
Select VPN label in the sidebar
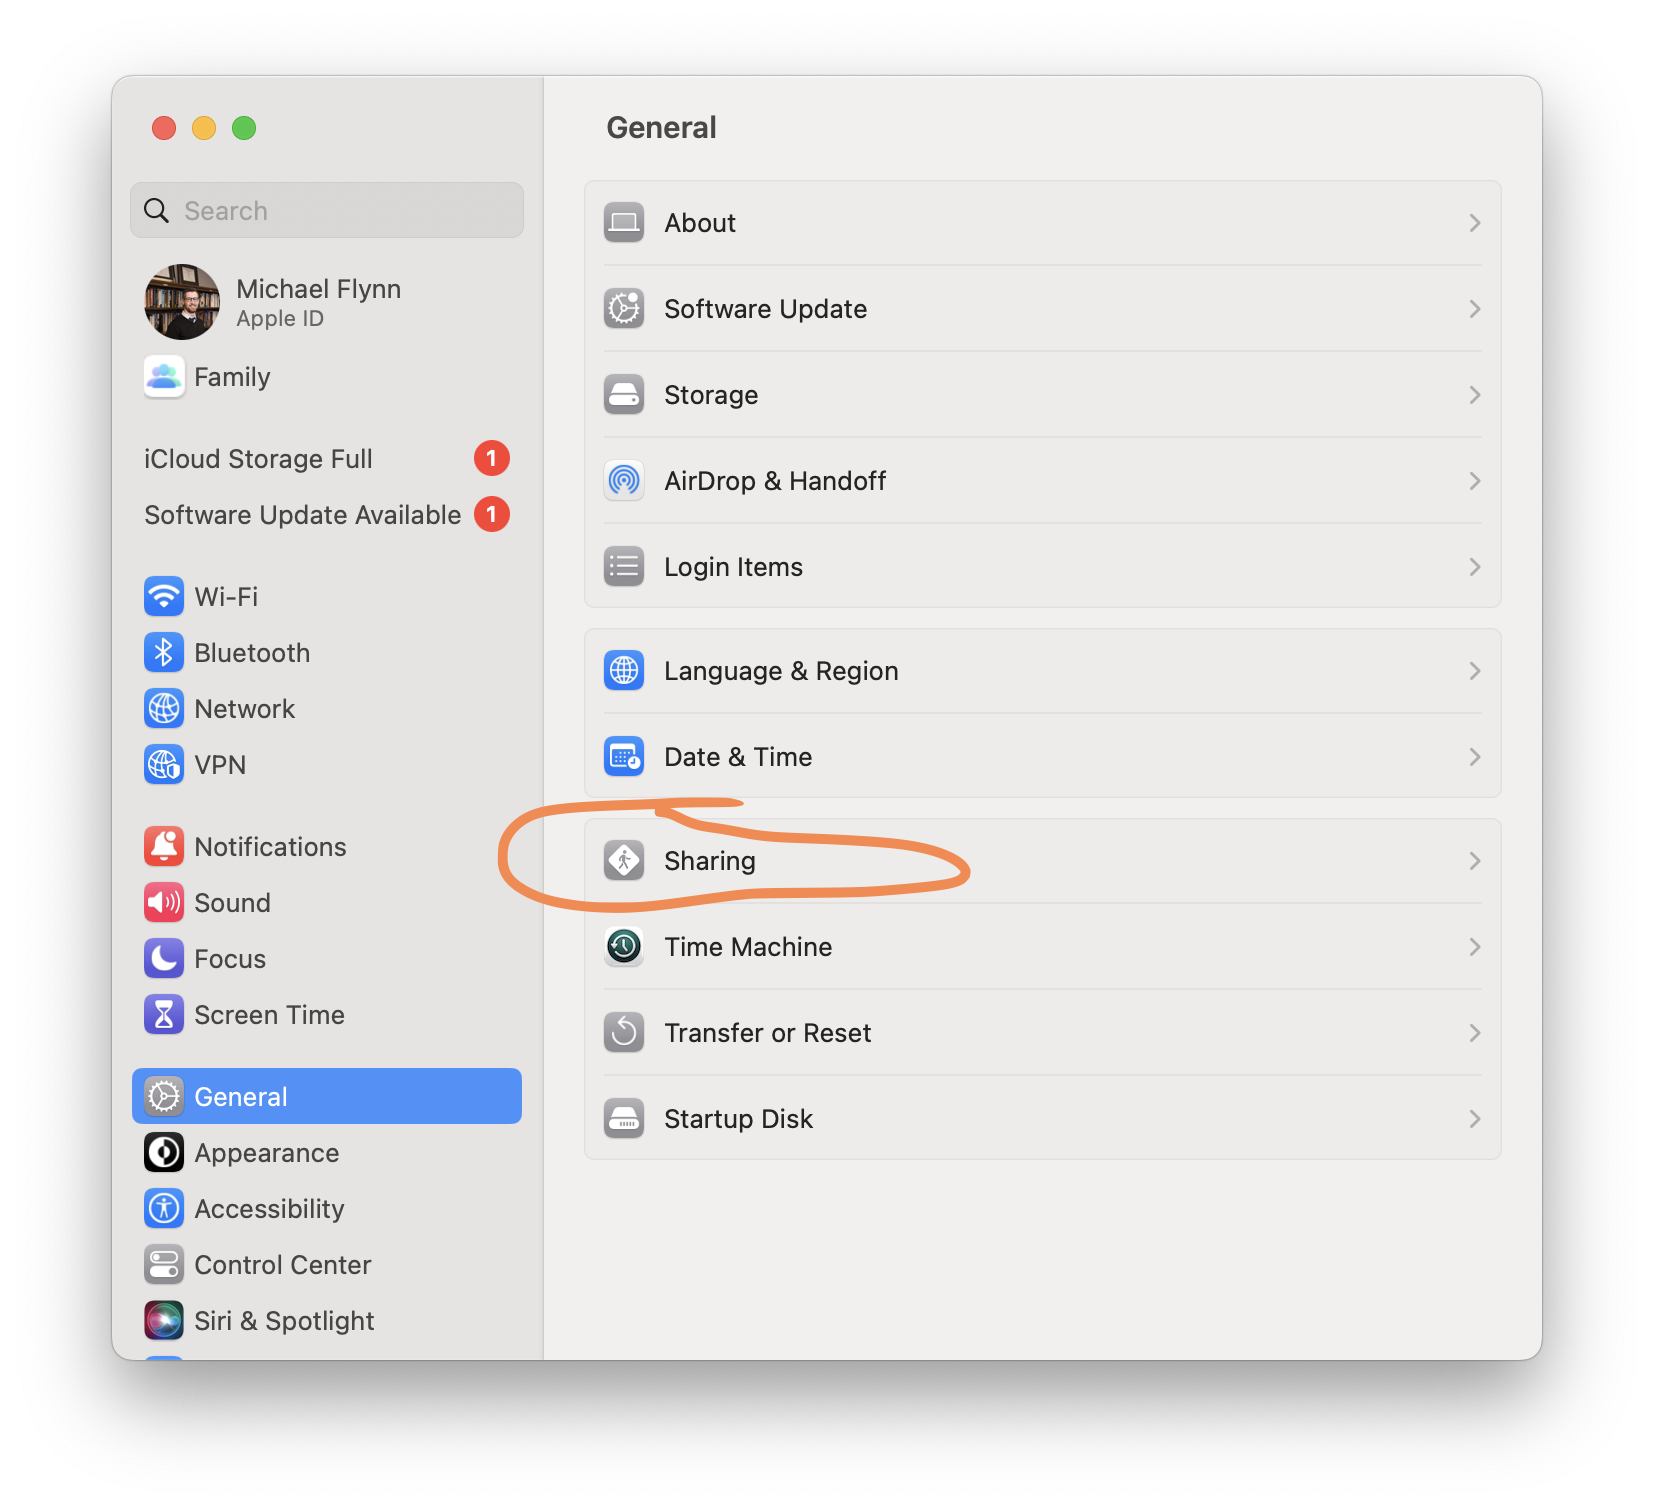(220, 765)
